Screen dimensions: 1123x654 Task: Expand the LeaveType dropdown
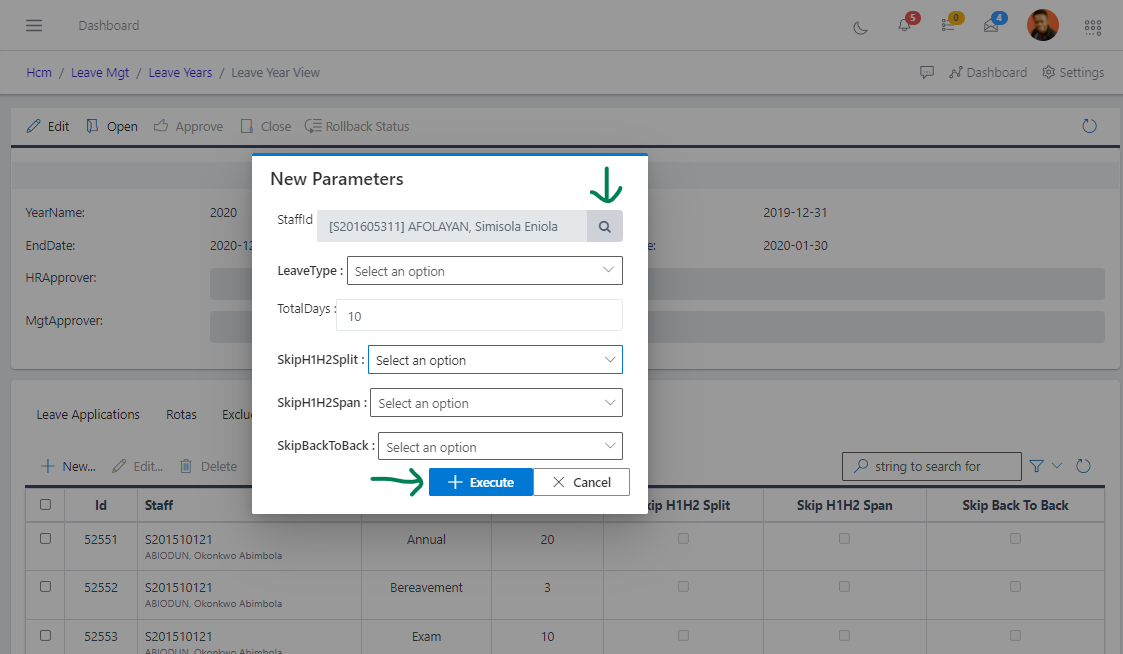pyautogui.click(x=484, y=271)
